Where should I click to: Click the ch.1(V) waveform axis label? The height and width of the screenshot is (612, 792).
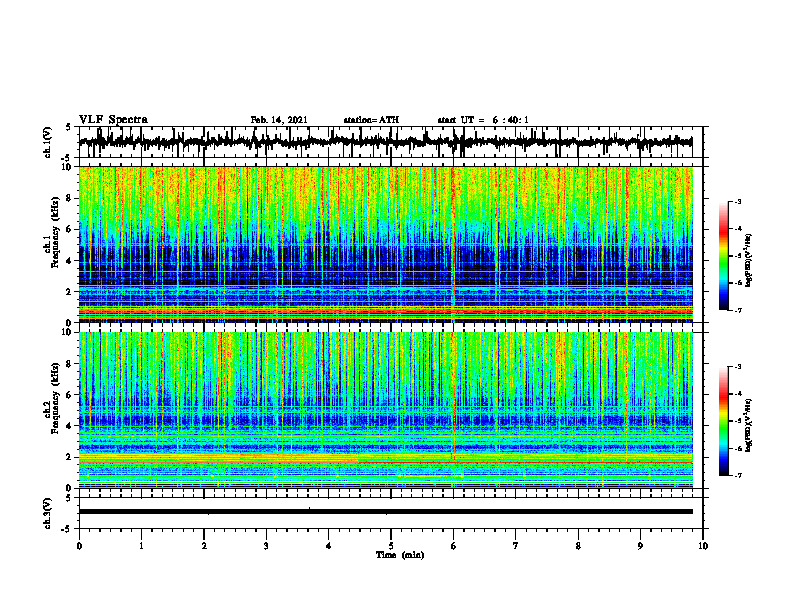click(48, 142)
